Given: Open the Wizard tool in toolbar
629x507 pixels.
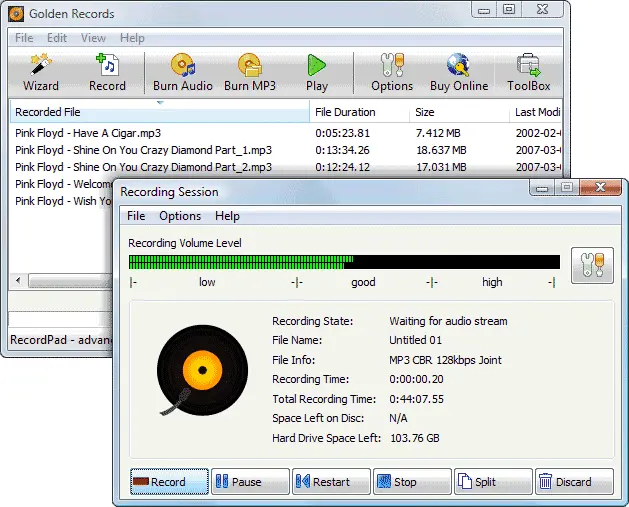Looking at the screenshot, I should 41,73.
